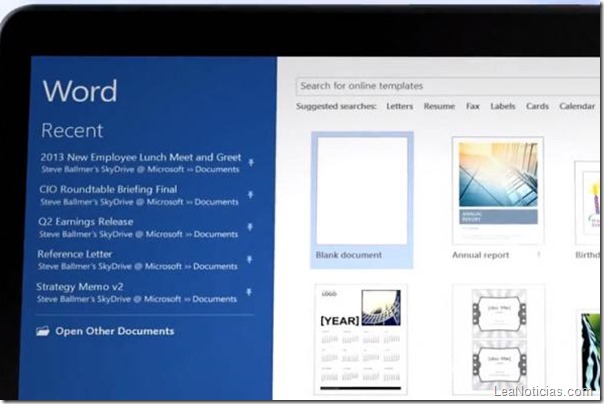This screenshot has width=604, height=404.
Task: Pin Reference Letter to recent list
Action: [x=250, y=260]
